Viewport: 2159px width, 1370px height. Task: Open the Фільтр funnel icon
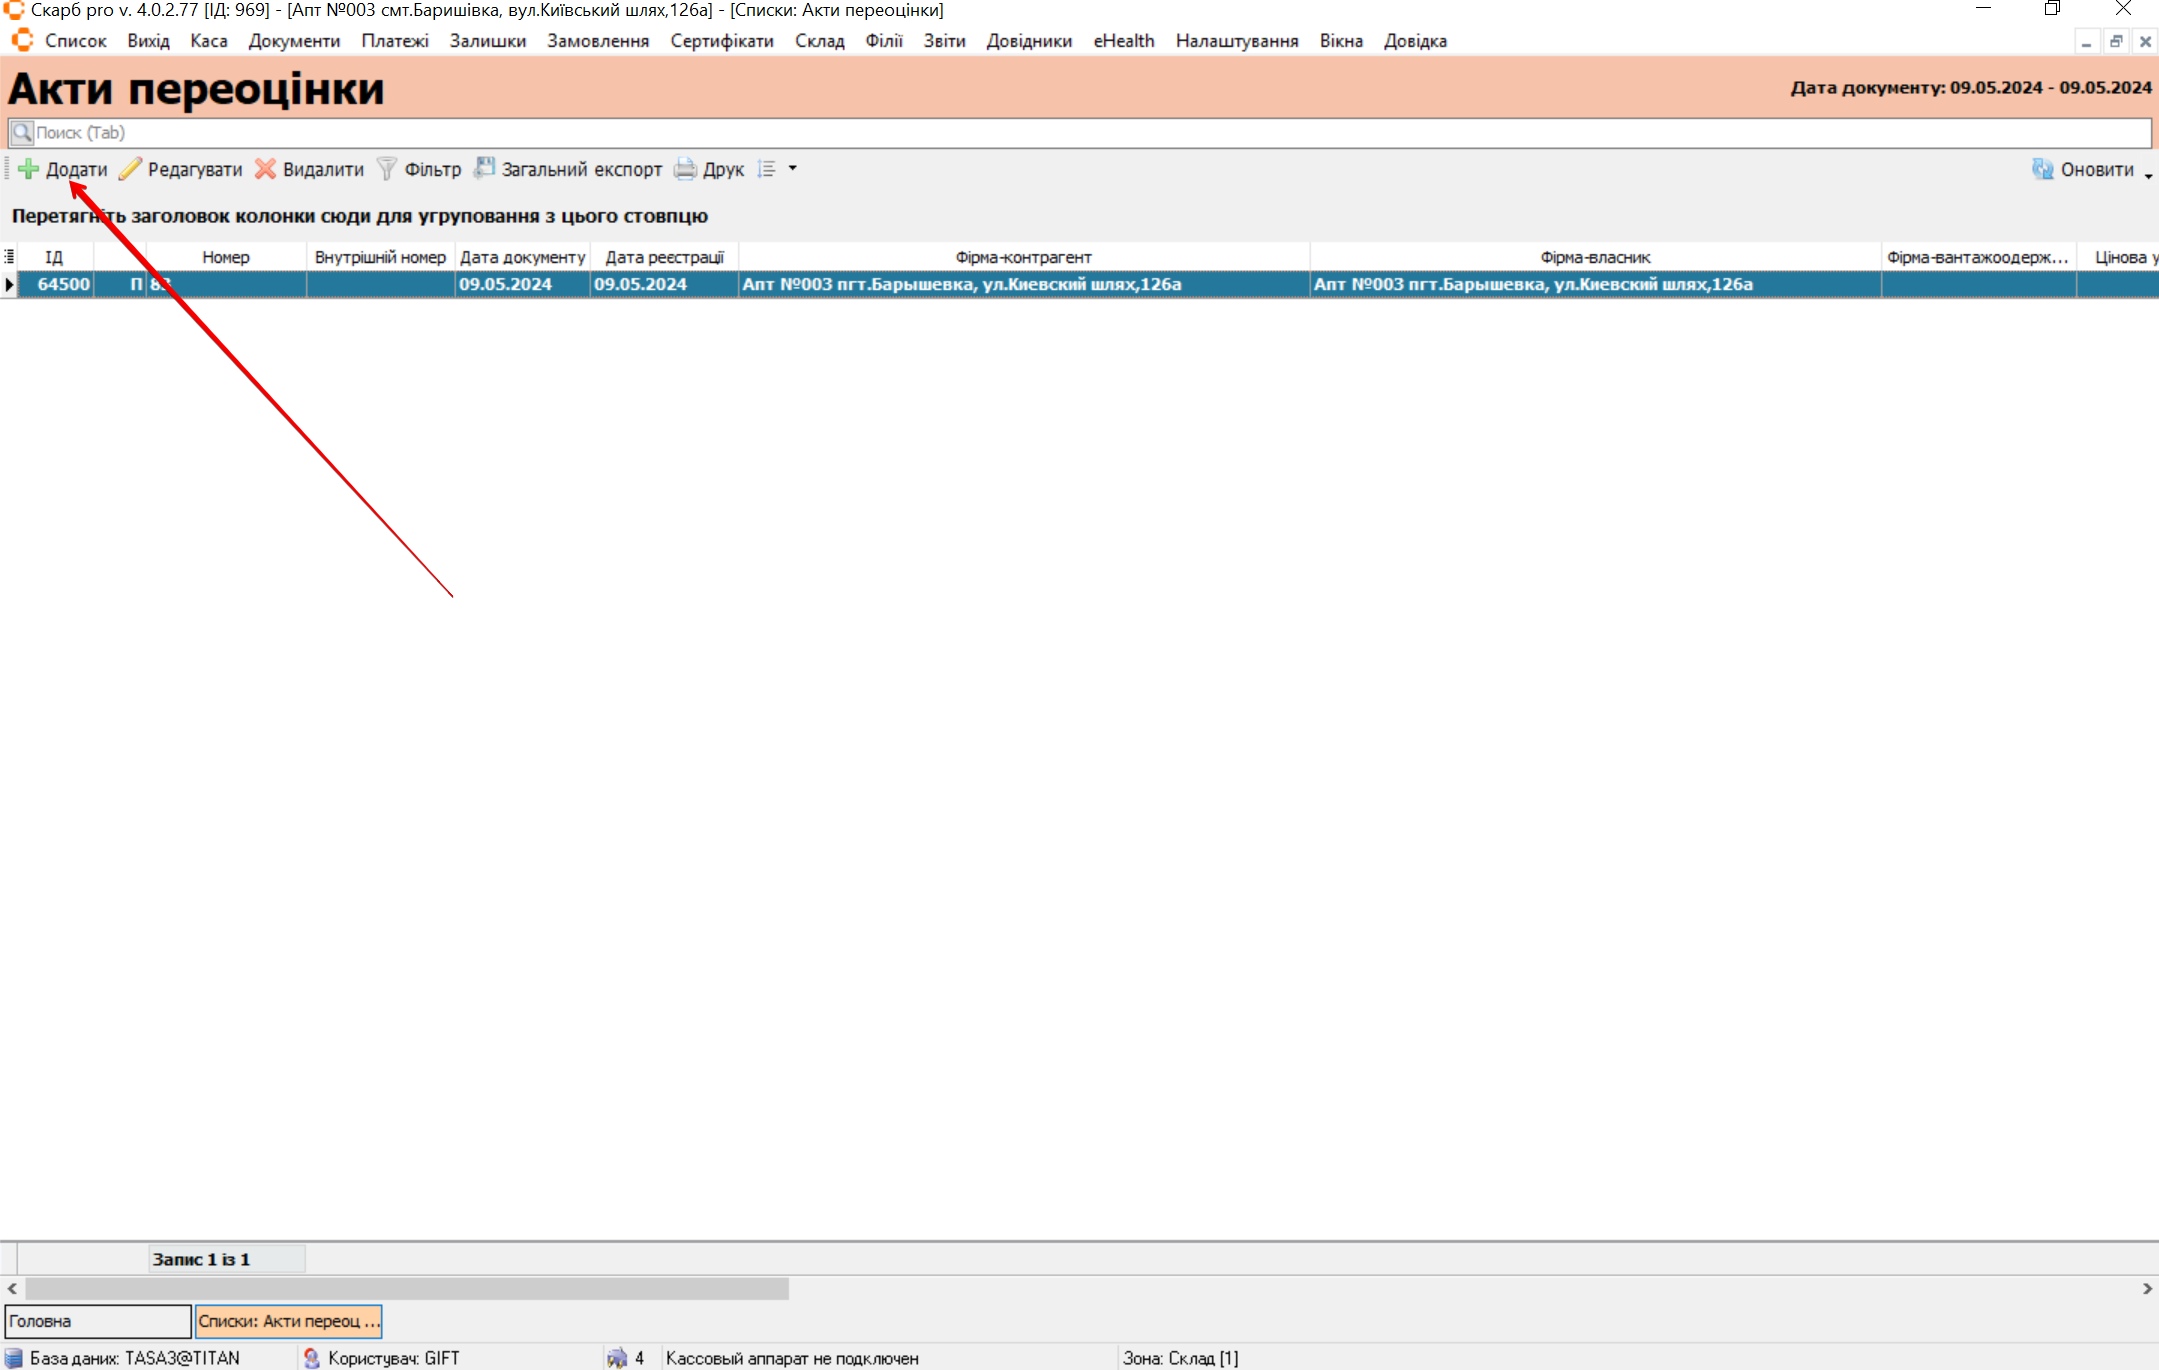386,169
